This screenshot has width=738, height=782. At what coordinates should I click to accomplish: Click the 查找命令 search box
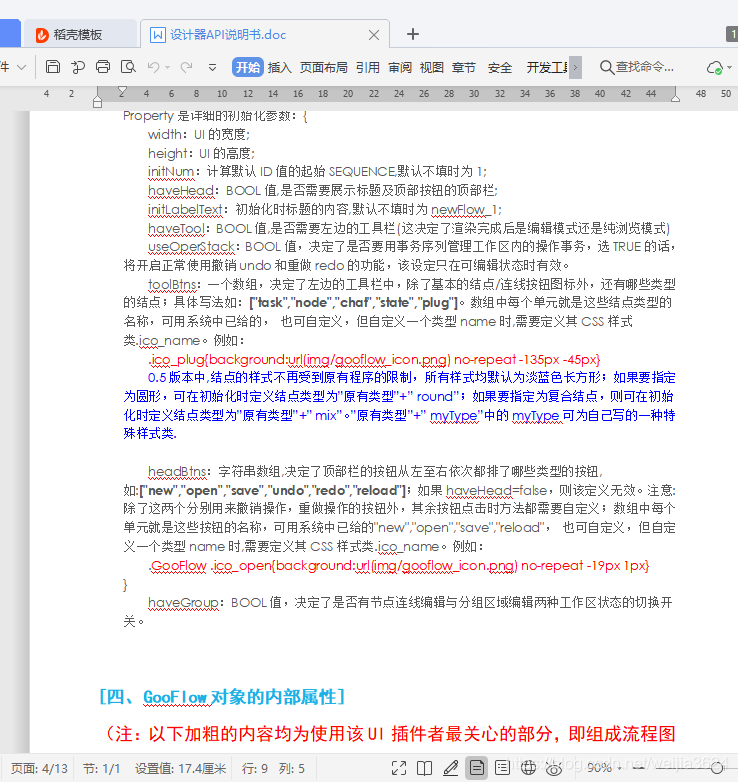click(x=637, y=67)
